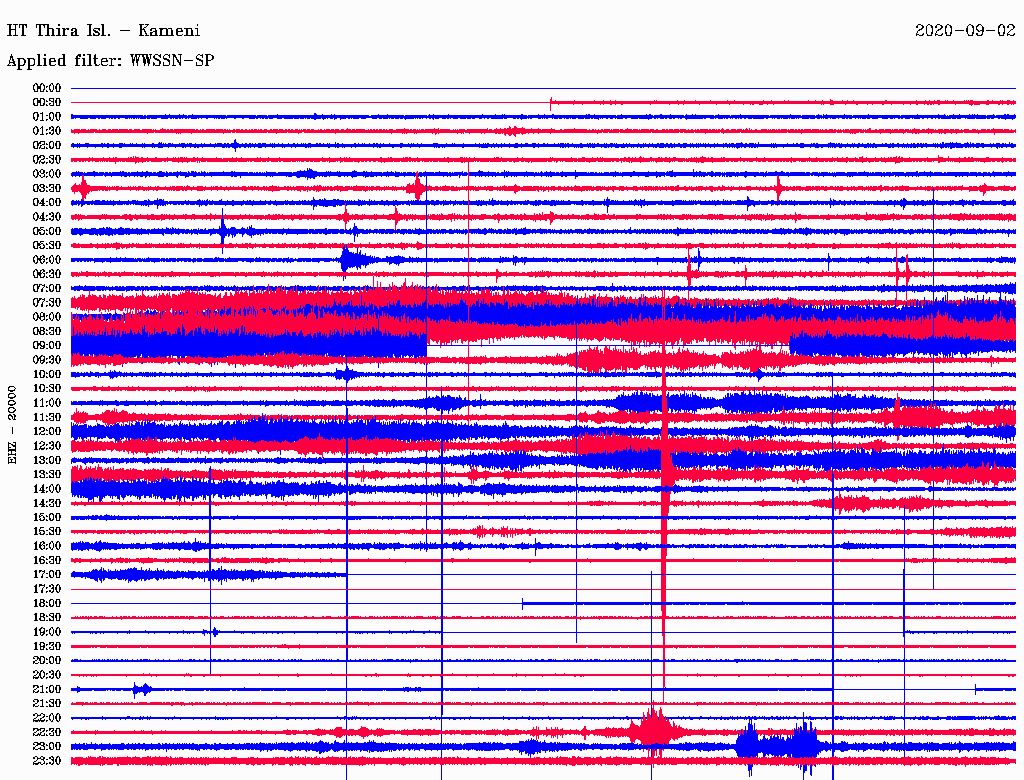Click the 00:00 time label

click(x=47, y=88)
